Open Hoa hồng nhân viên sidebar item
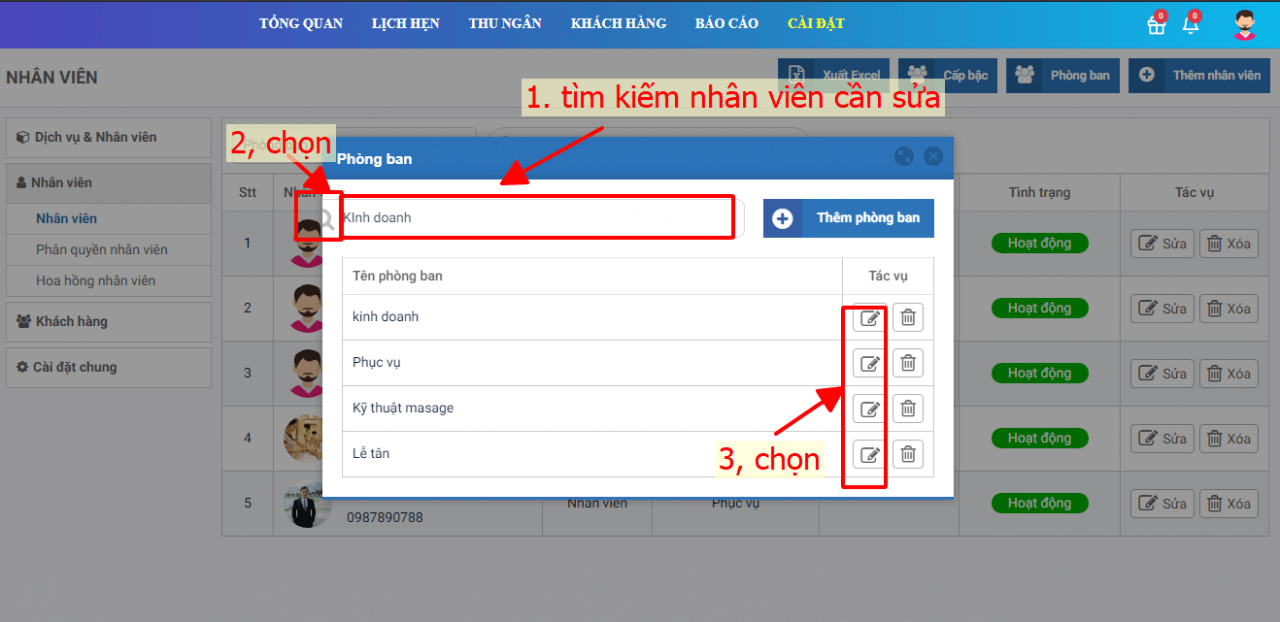 [x=96, y=281]
